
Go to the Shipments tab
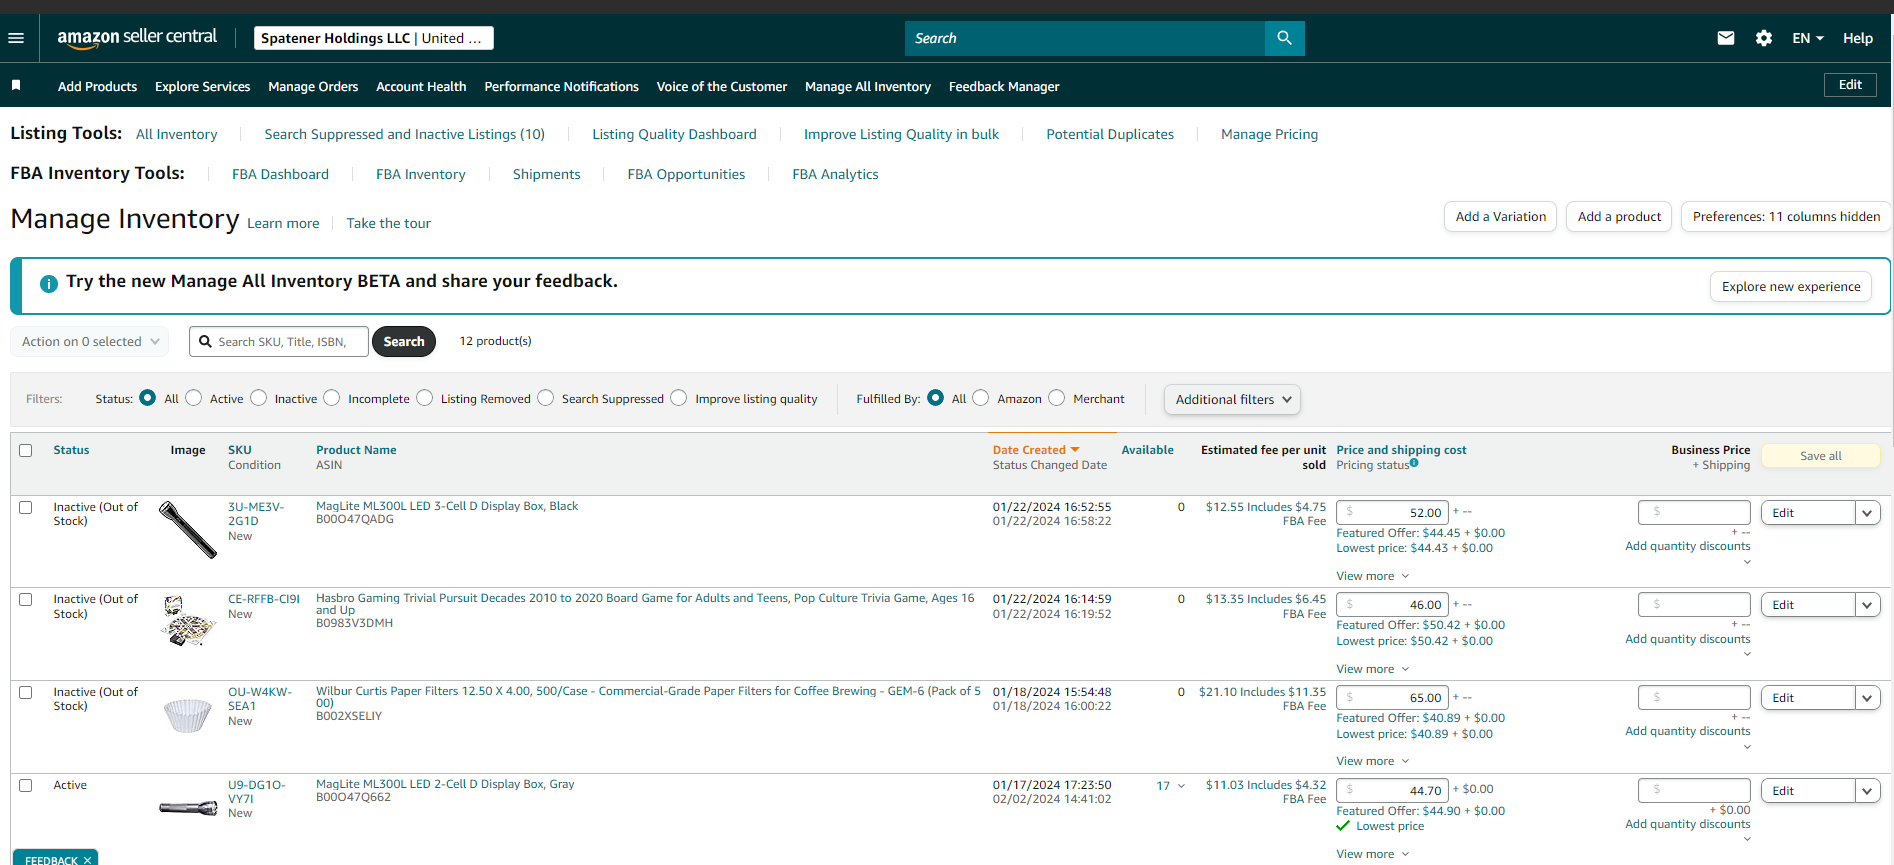point(546,174)
